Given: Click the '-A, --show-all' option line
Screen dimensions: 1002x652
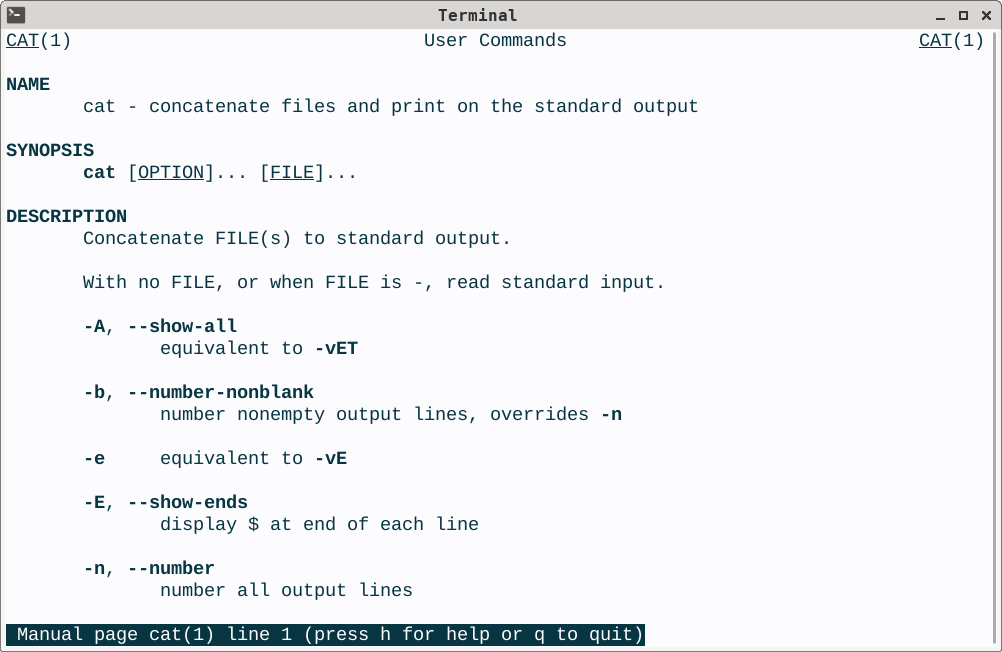Looking at the screenshot, I should 160,326.
